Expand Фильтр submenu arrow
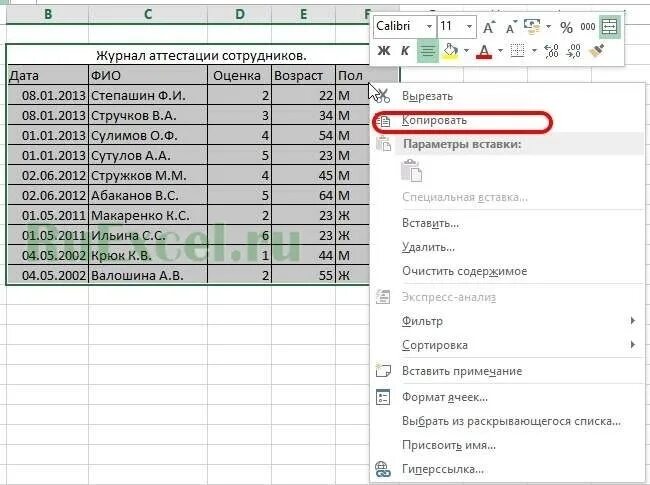This screenshot has height=485, width=650. click(633, 320)
